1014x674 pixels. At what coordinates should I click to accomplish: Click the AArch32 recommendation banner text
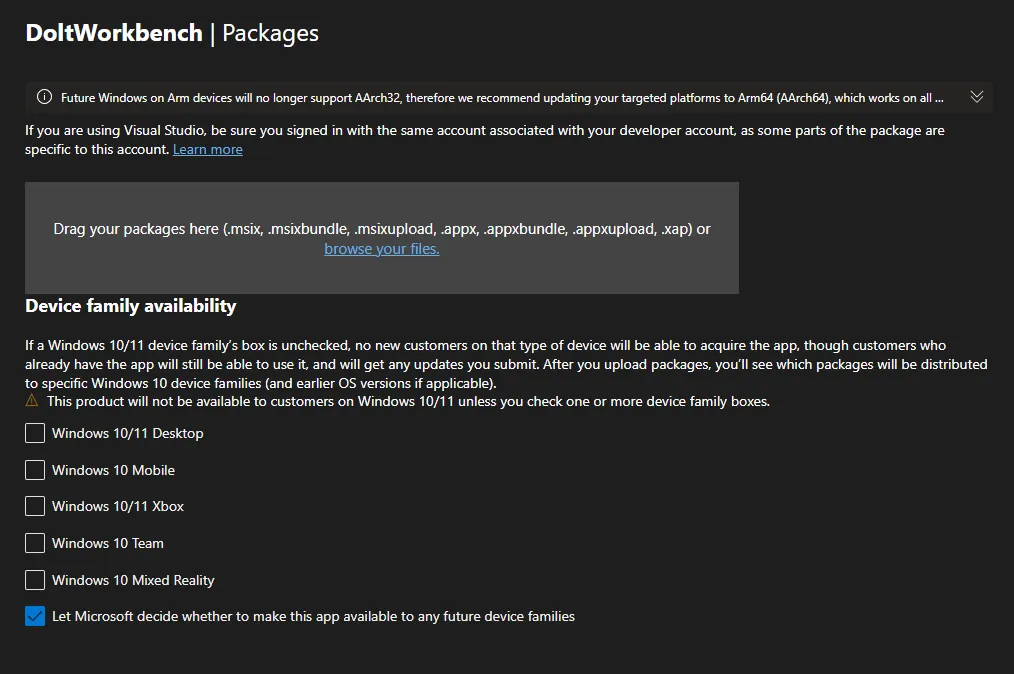(500, 97)
